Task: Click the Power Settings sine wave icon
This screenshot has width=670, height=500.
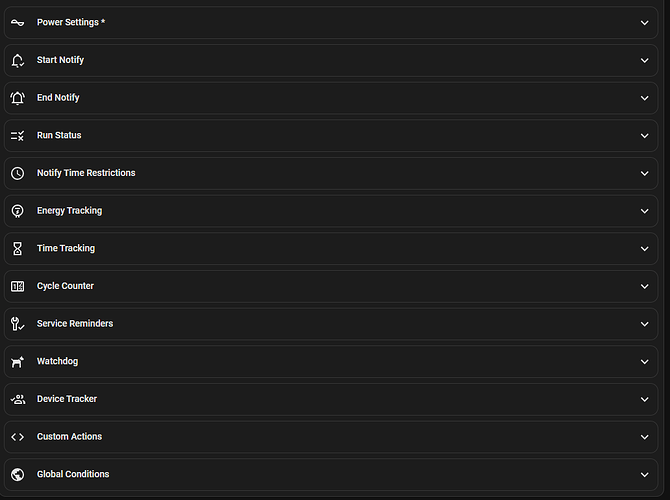Action: 17,22
